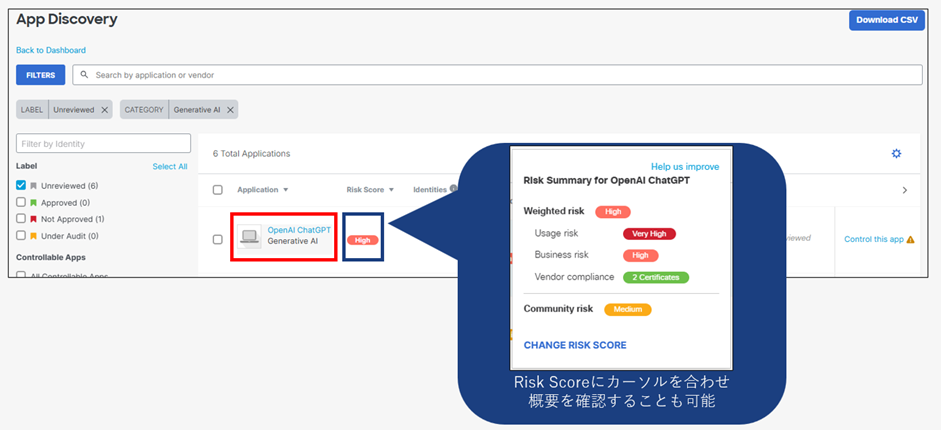
Task: Remove the Generative AI category filter chip
Action: [x=230, y=110]
